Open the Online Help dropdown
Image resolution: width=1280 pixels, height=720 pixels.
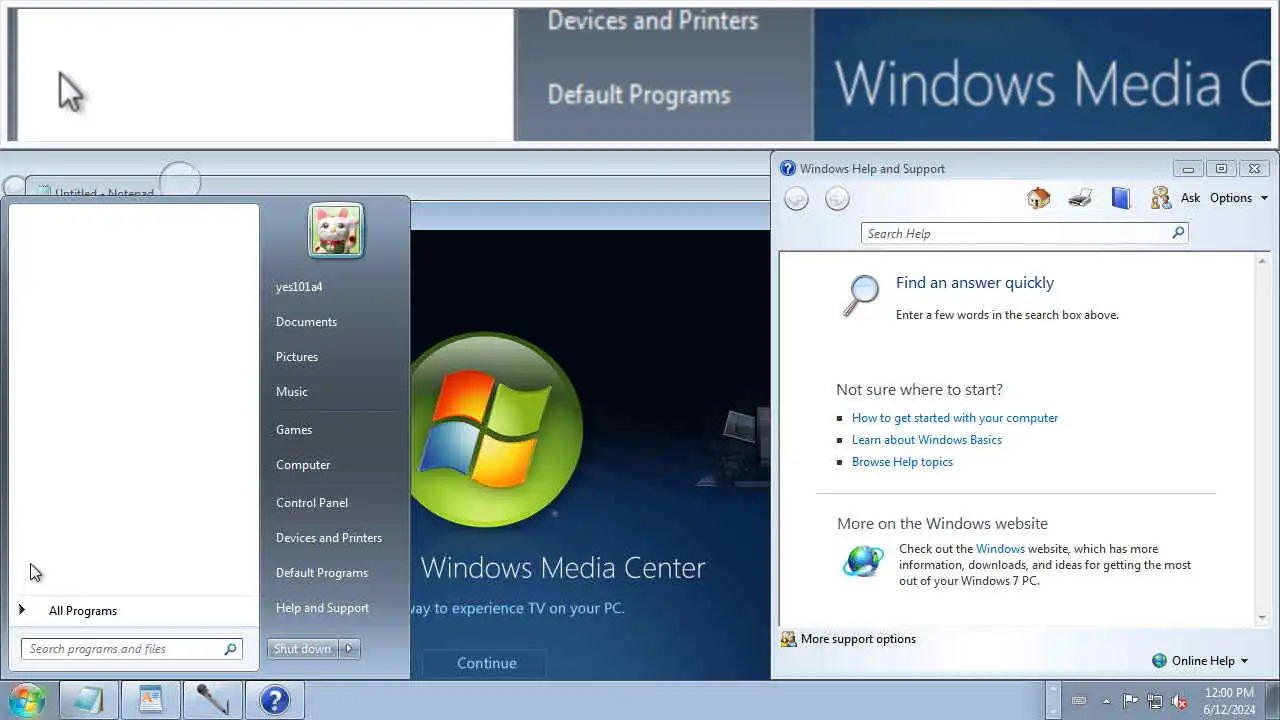tap(1200, 661)
